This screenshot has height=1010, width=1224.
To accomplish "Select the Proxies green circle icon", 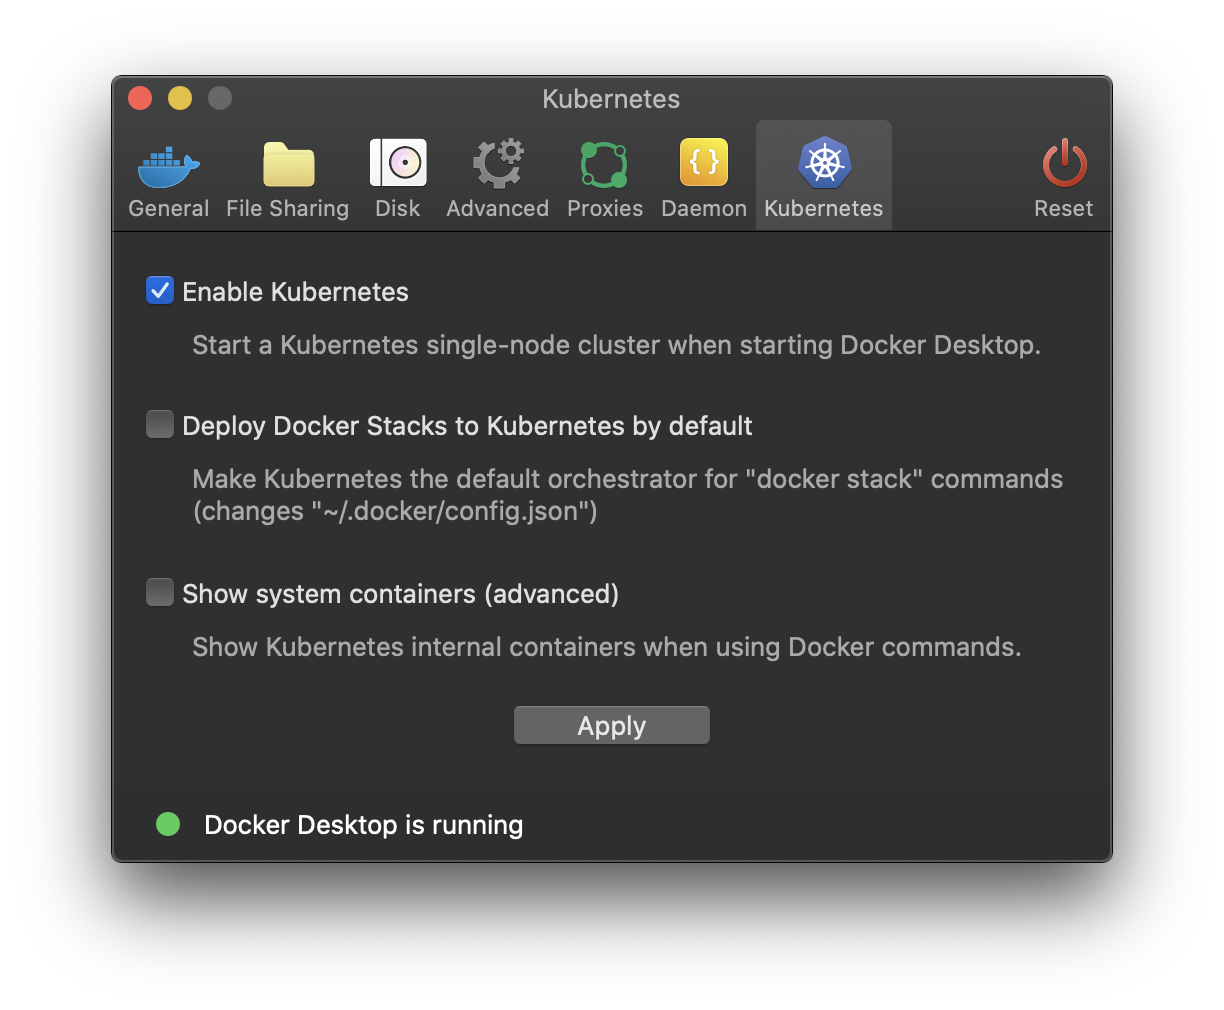I will click(x=604, y=165).
